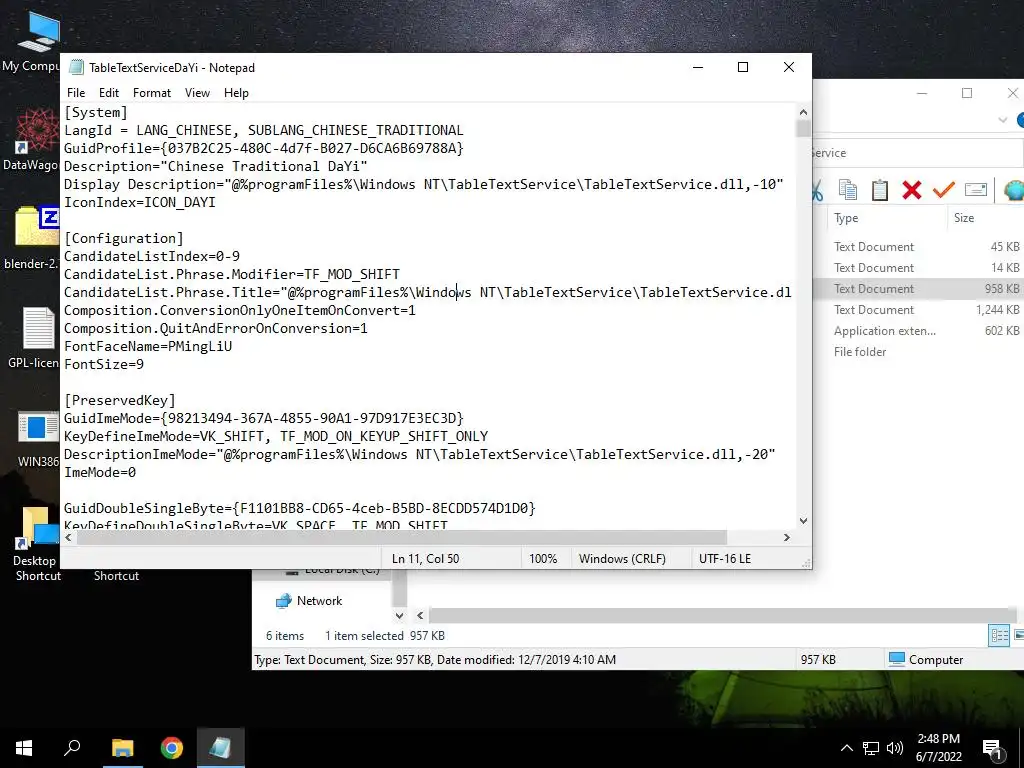This screenshot has width=1024, height=768.
Task: Expand the Explorer ribbon chevron
Action: pos(1002,120)
